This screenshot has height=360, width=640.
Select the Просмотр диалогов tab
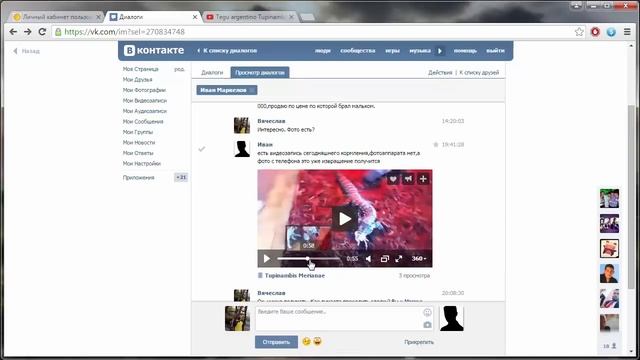[x=260, y=73]
